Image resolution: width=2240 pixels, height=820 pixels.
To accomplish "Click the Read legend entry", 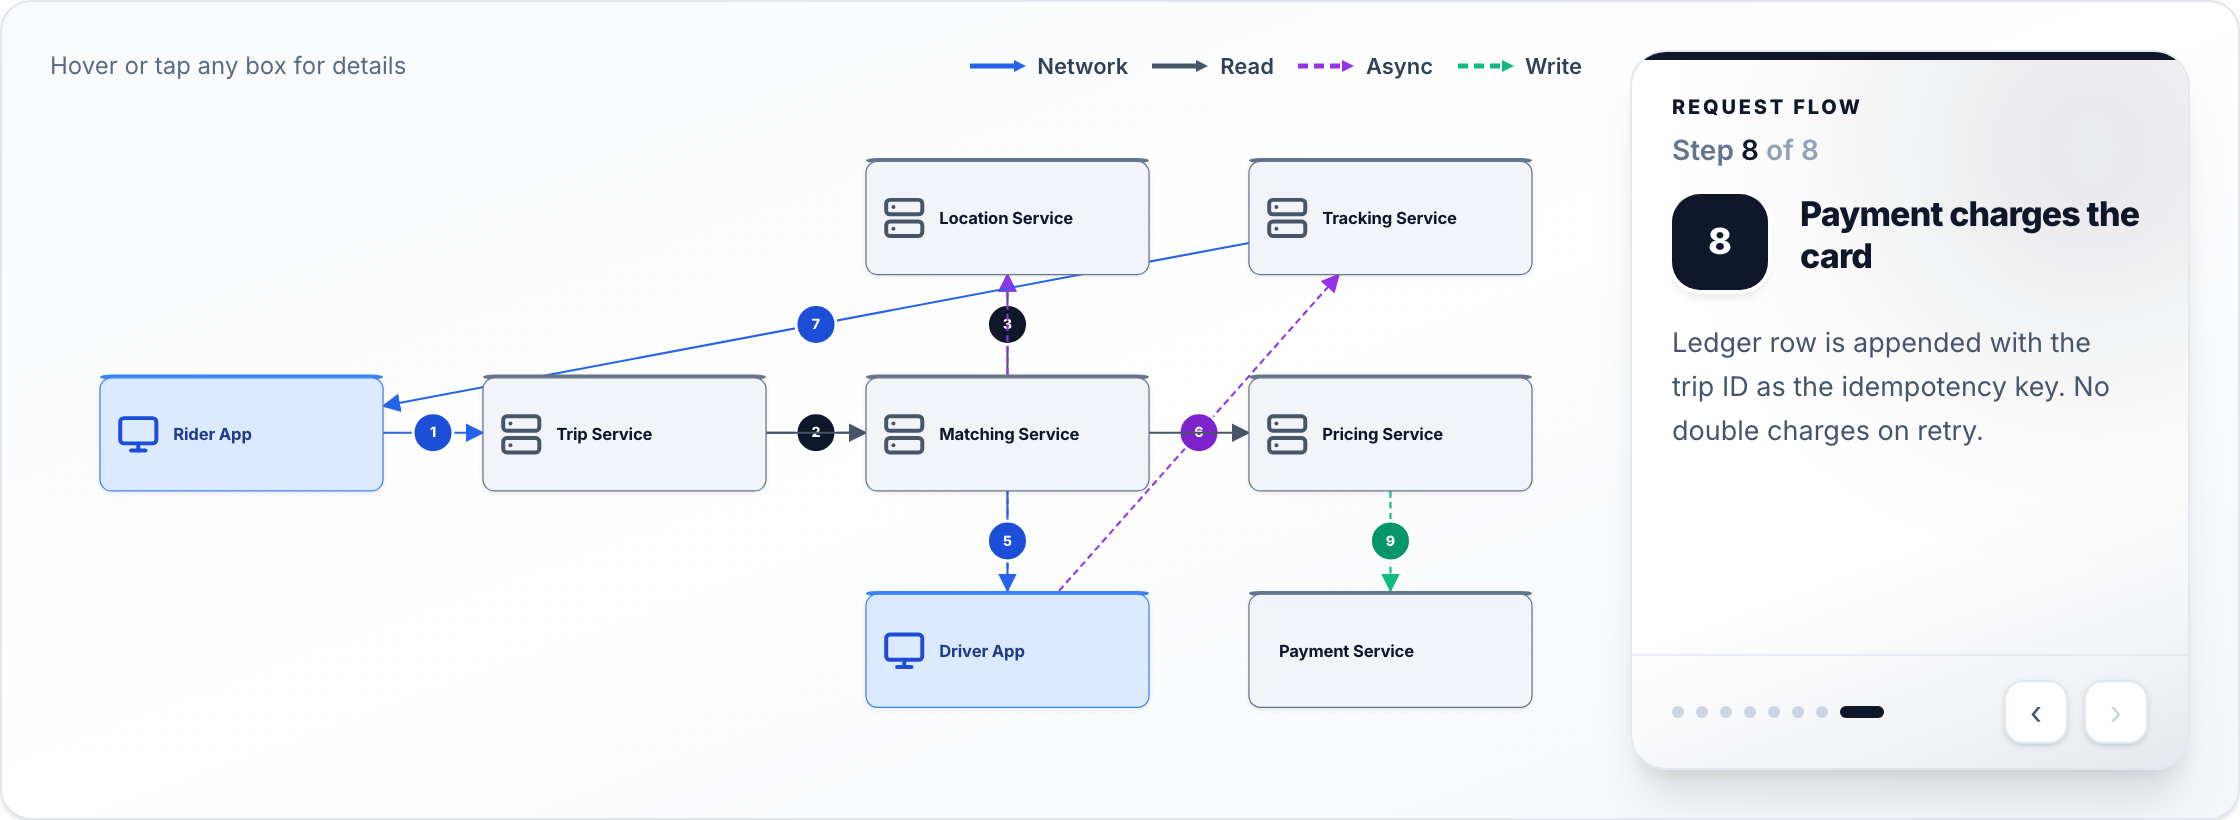I will 1213,66.
